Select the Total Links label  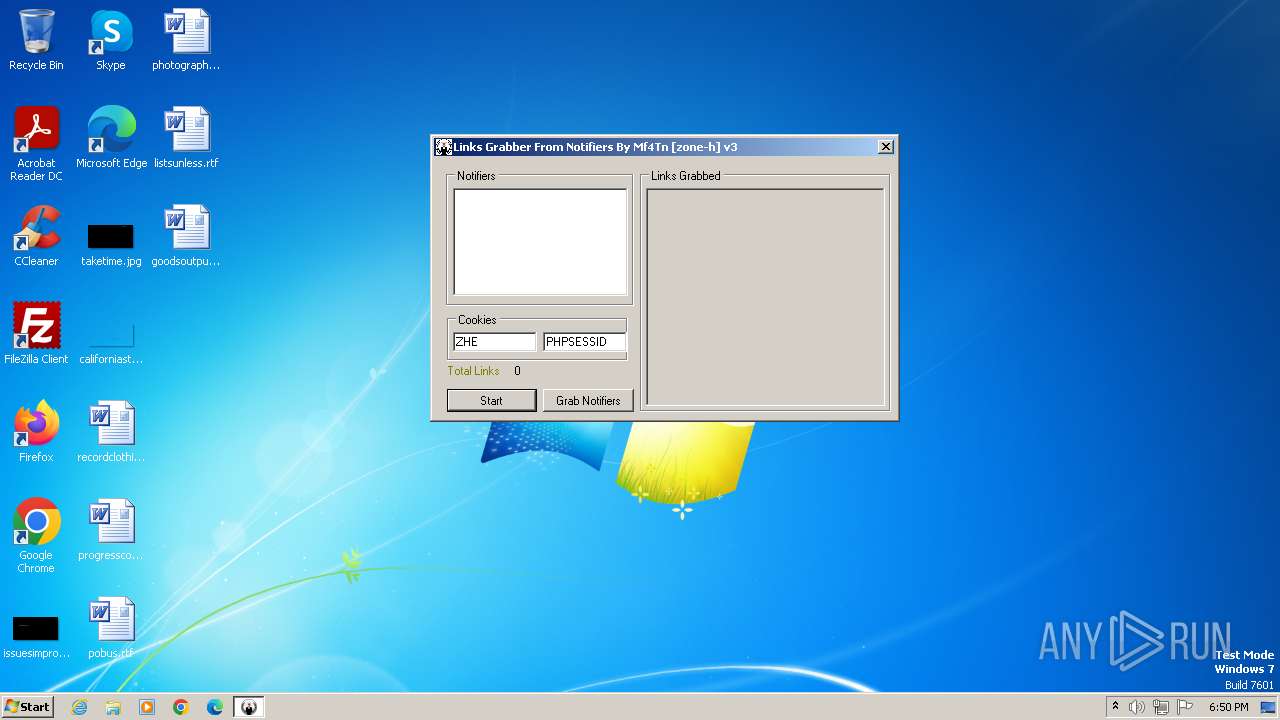click(473, 371)
